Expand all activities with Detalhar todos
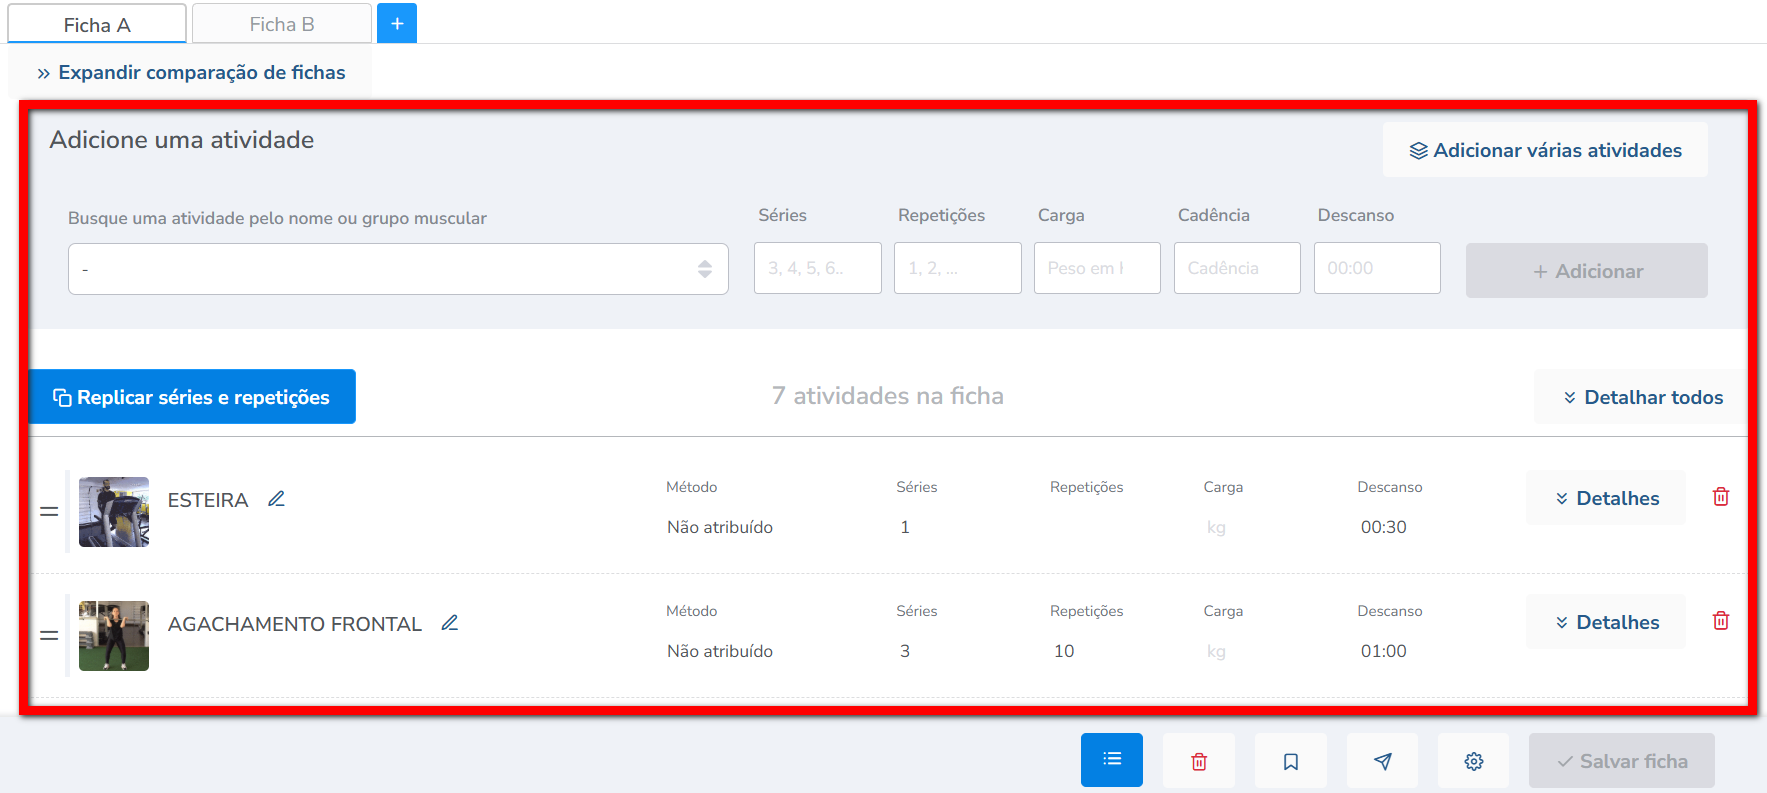The image size is (1767, 793). tap(1642, 397)
